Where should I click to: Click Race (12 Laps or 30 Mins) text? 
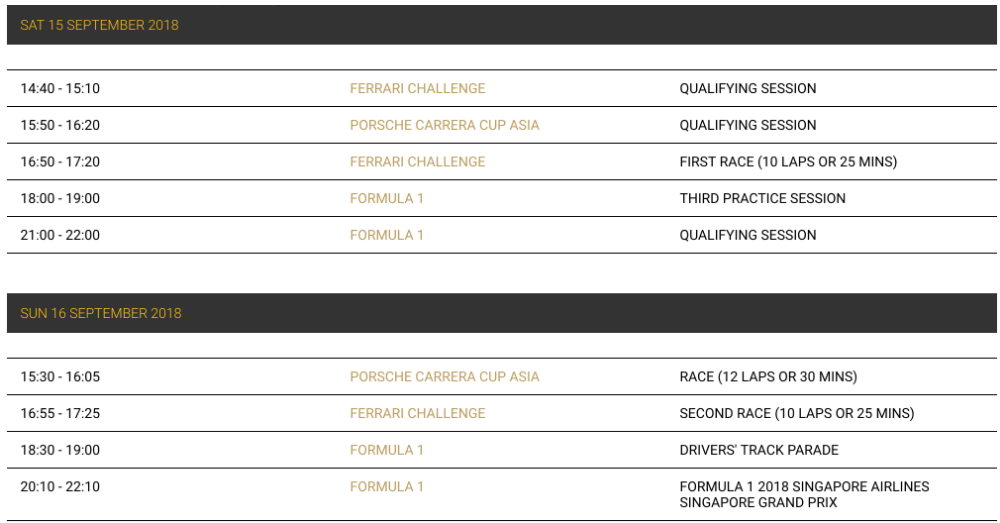coord(768,376)
